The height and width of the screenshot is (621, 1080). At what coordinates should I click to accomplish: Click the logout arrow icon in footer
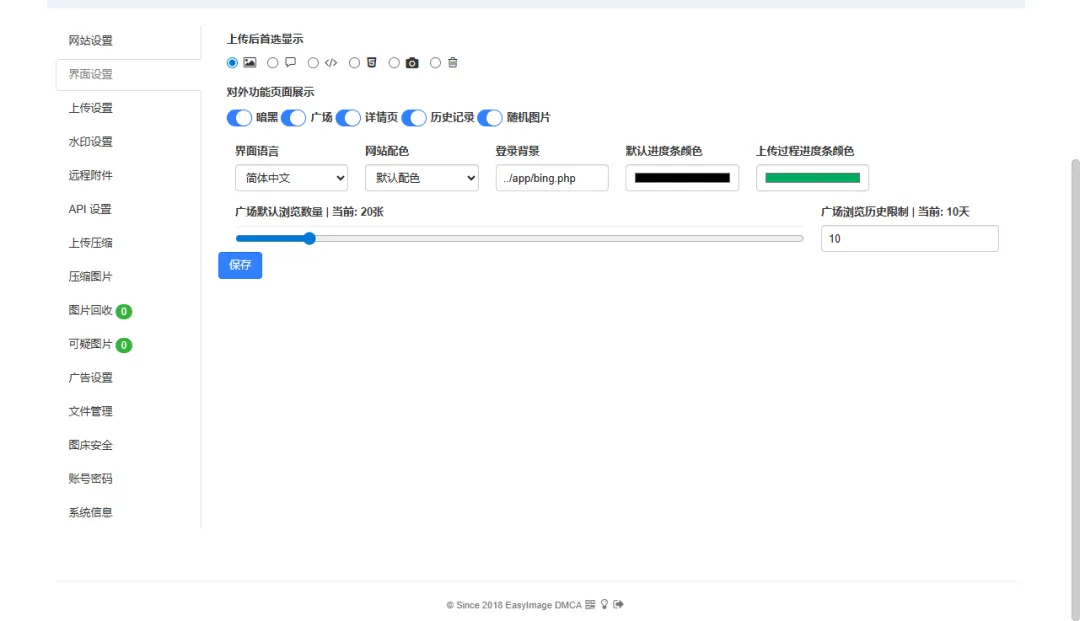click(x=618, y=605)
